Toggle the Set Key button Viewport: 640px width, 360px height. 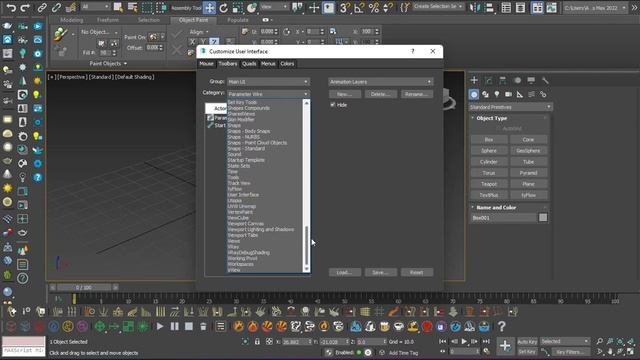point(527,351)
